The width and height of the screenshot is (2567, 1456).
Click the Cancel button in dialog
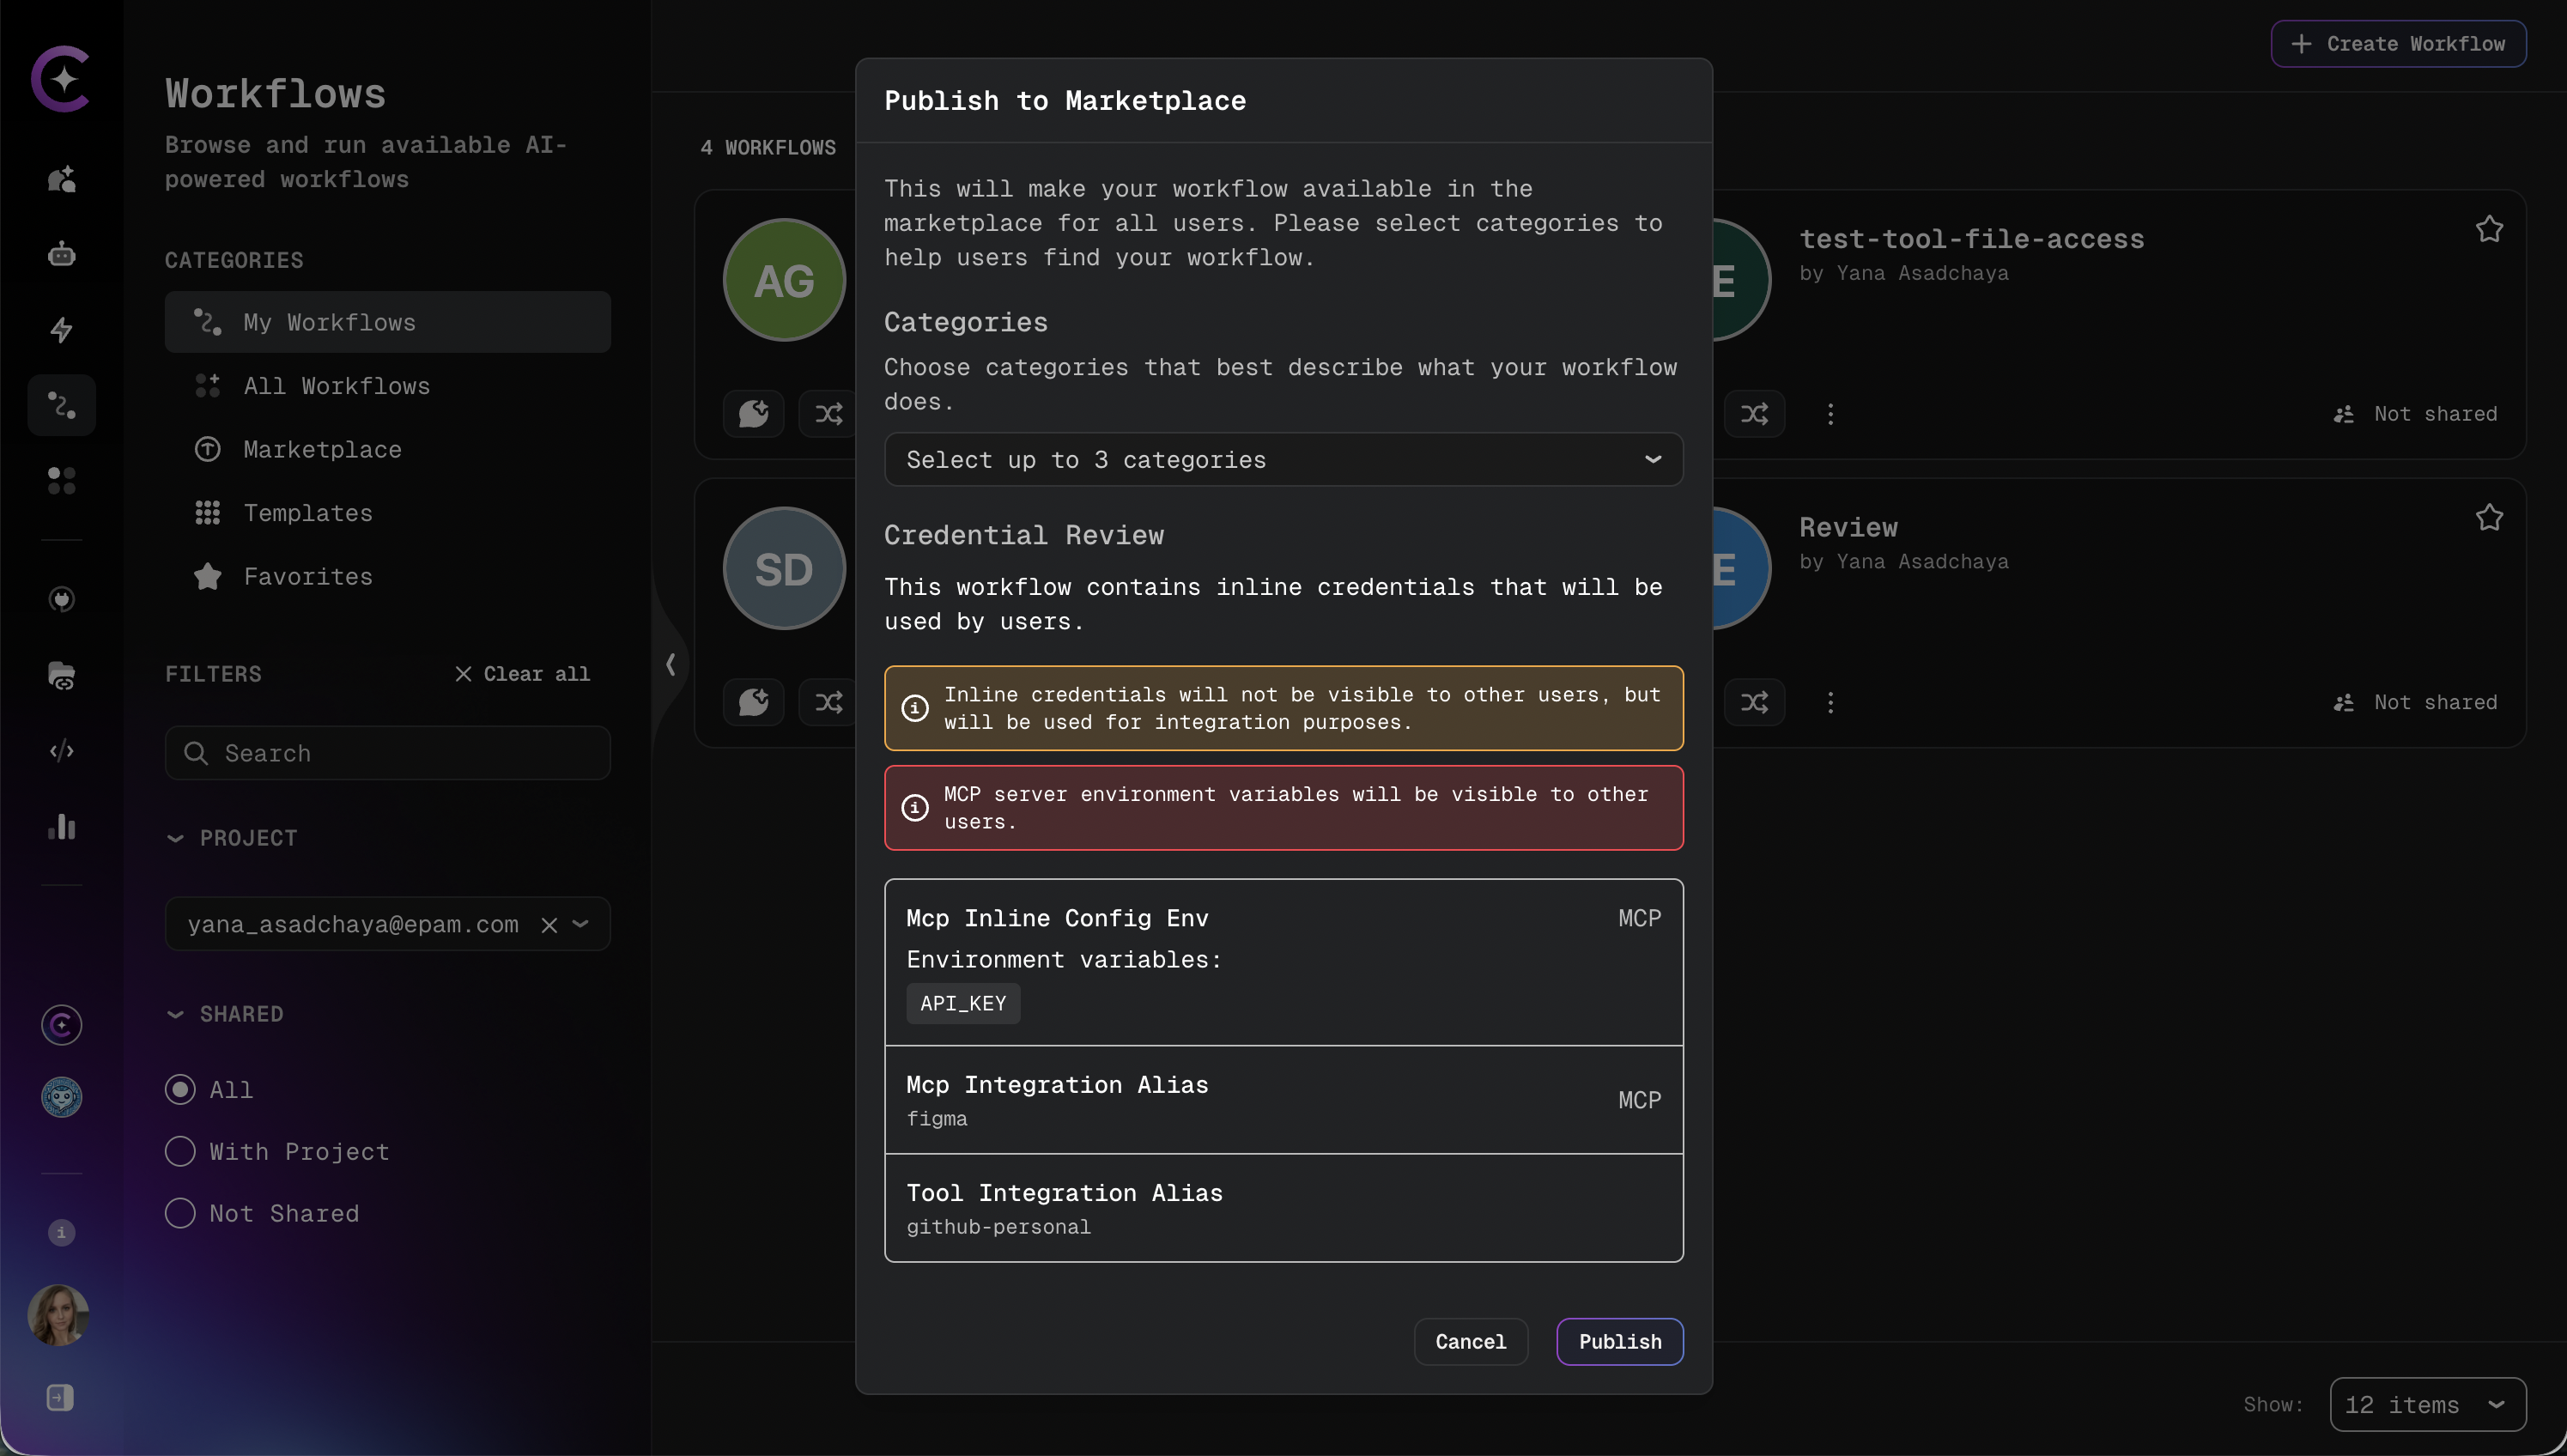coord(1470,1341)
